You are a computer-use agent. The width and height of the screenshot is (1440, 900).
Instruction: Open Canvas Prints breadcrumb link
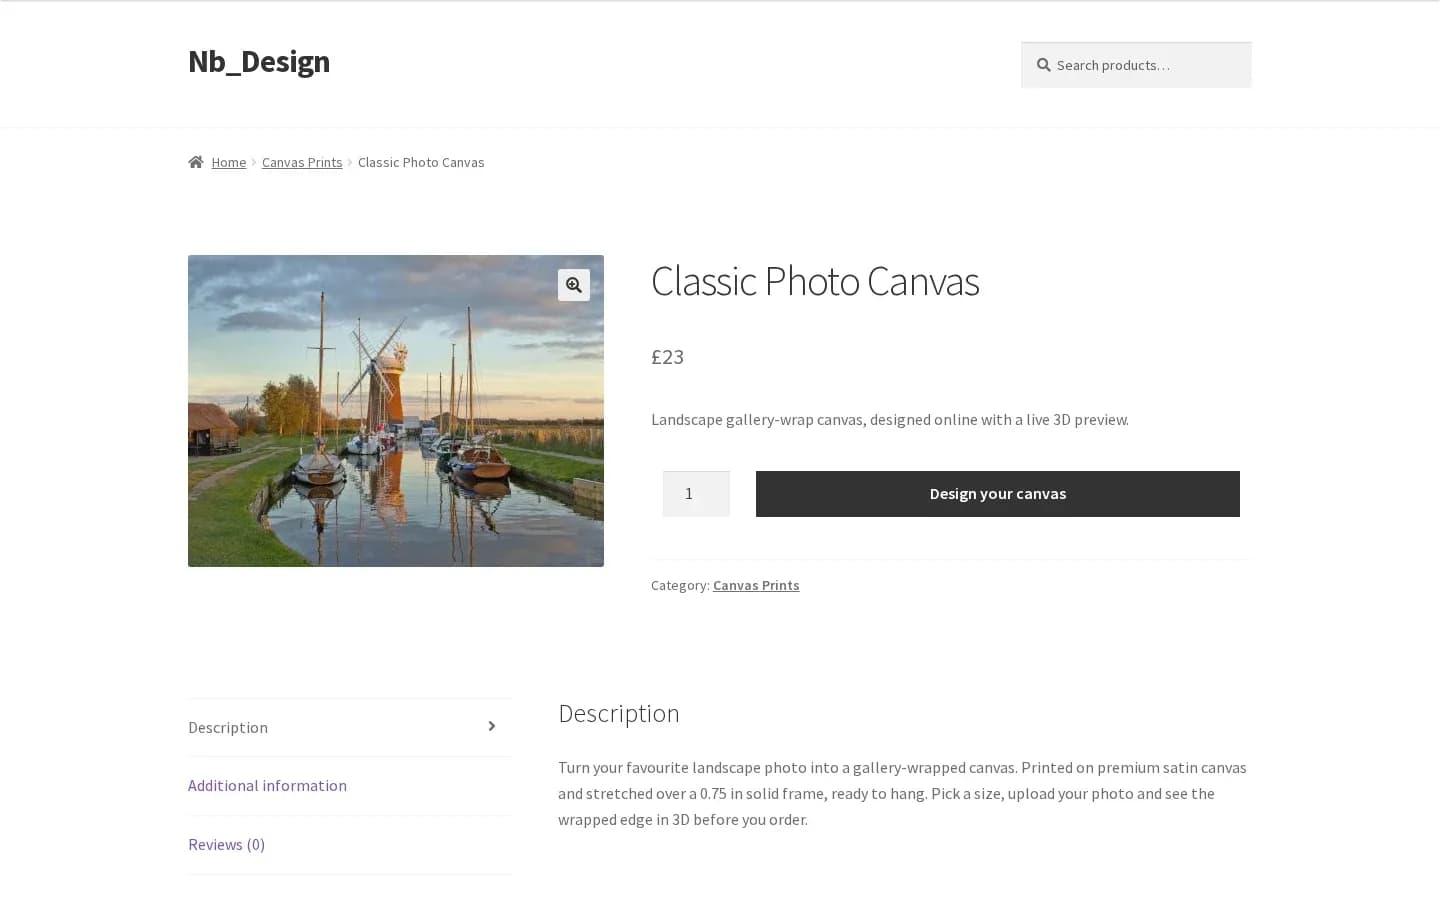[302, 162]
